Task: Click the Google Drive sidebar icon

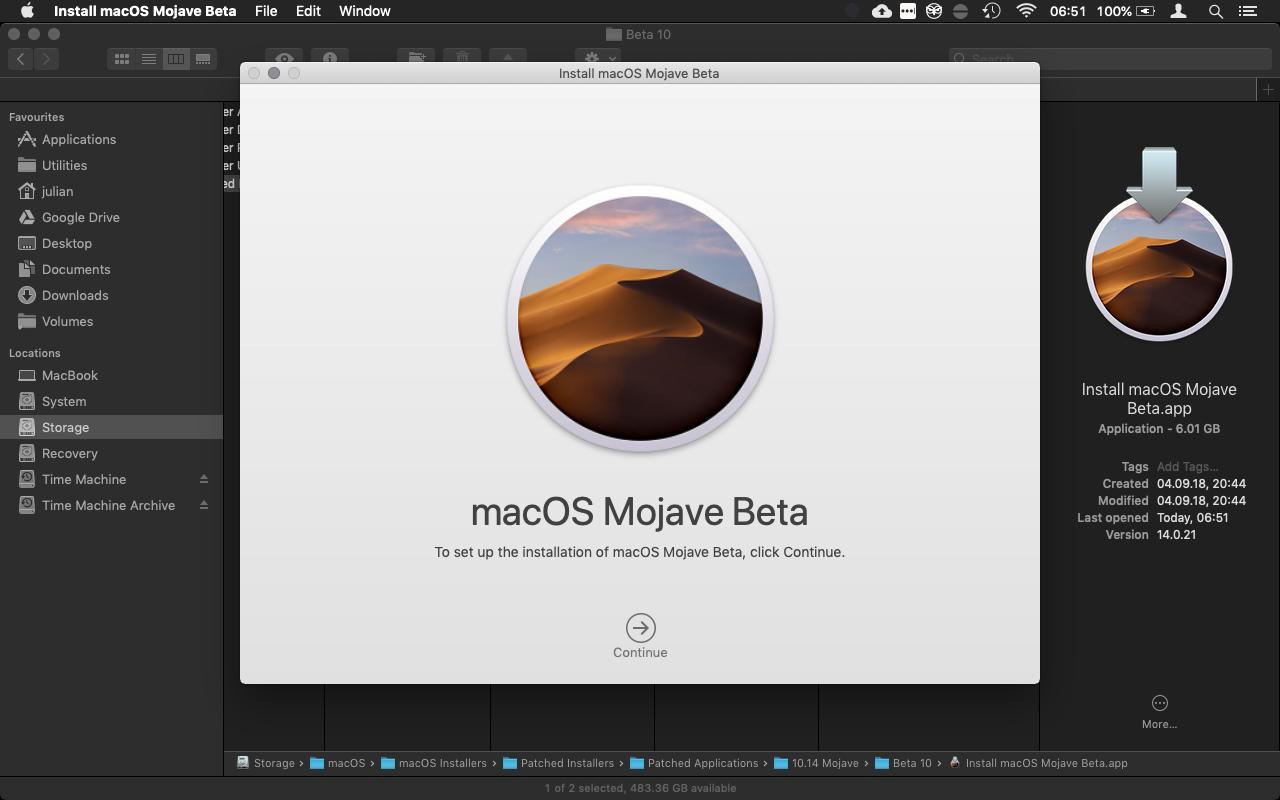Action: (27, 217)
